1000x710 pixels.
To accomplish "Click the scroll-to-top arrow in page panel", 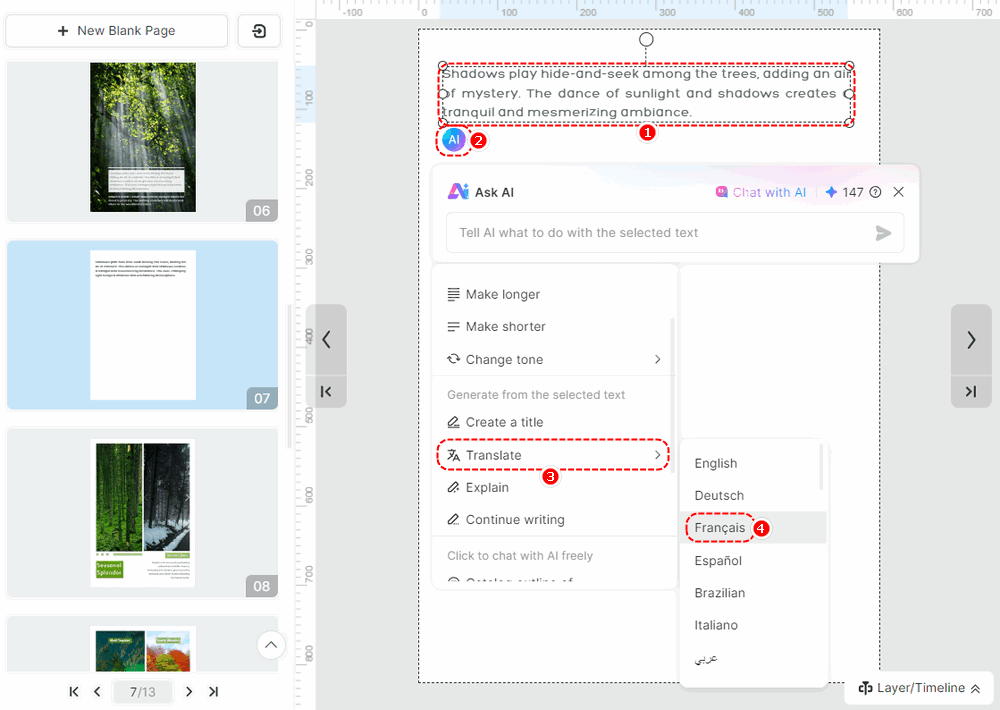I will [271, 645].
